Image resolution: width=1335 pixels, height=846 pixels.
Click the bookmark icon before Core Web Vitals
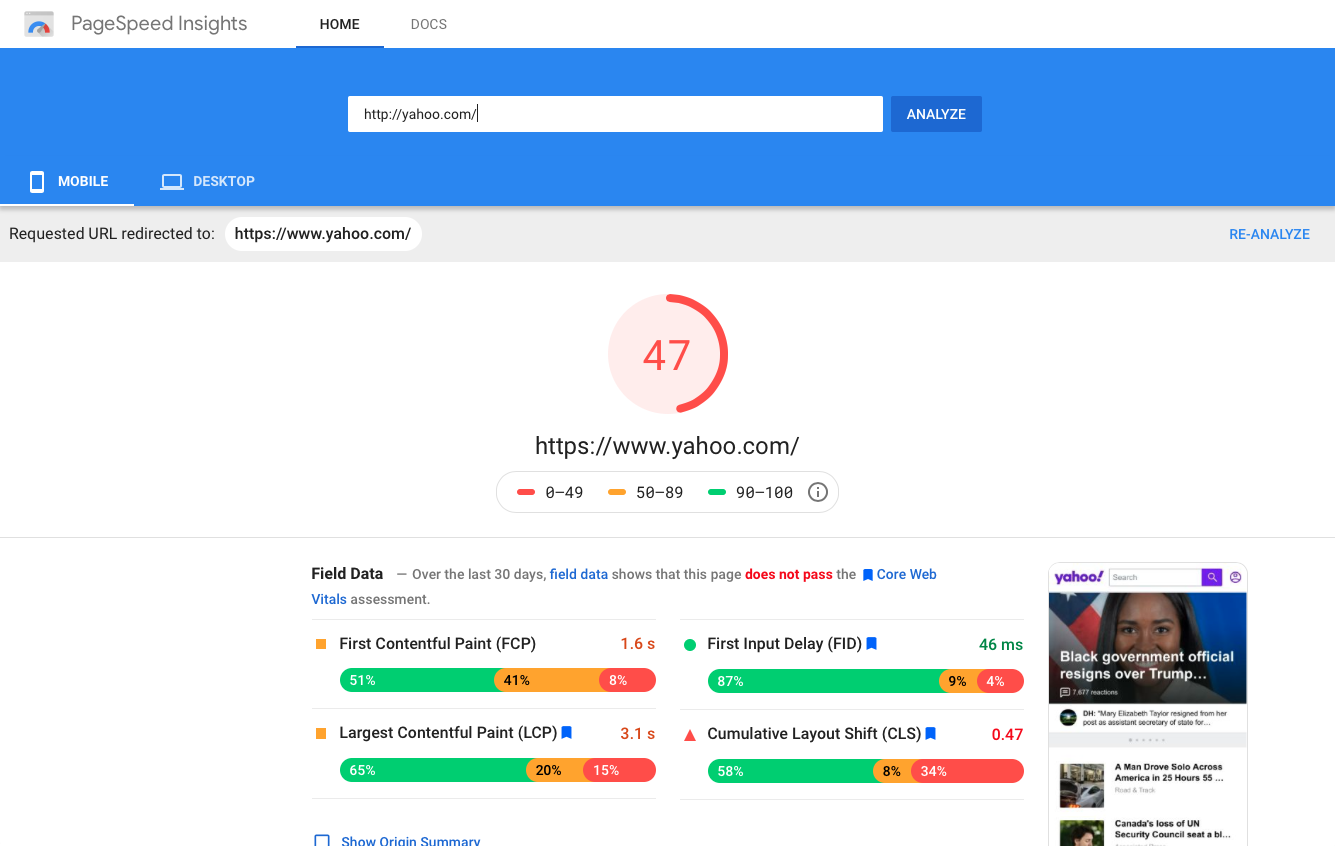pyautogui.click(x=868, y=575)
